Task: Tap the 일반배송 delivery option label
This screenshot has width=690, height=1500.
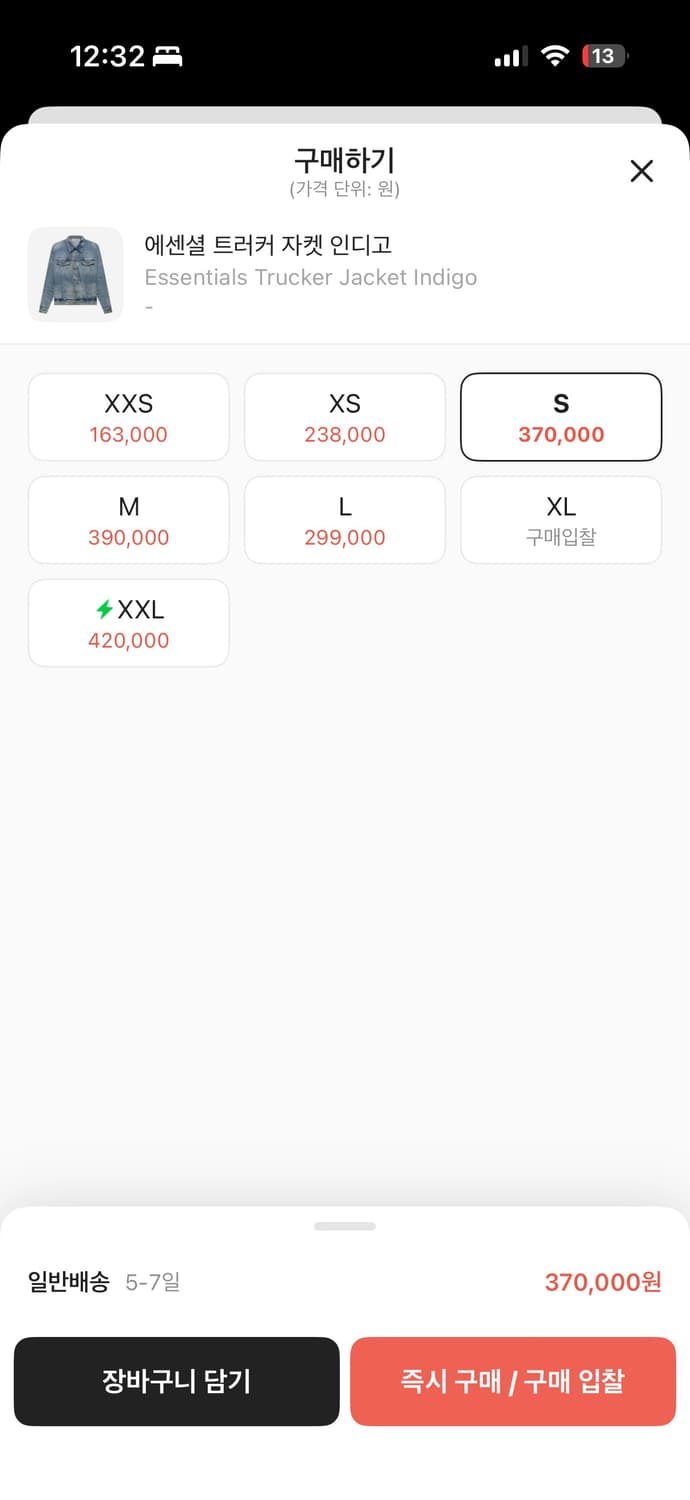Action: [x=69, y=1282]
